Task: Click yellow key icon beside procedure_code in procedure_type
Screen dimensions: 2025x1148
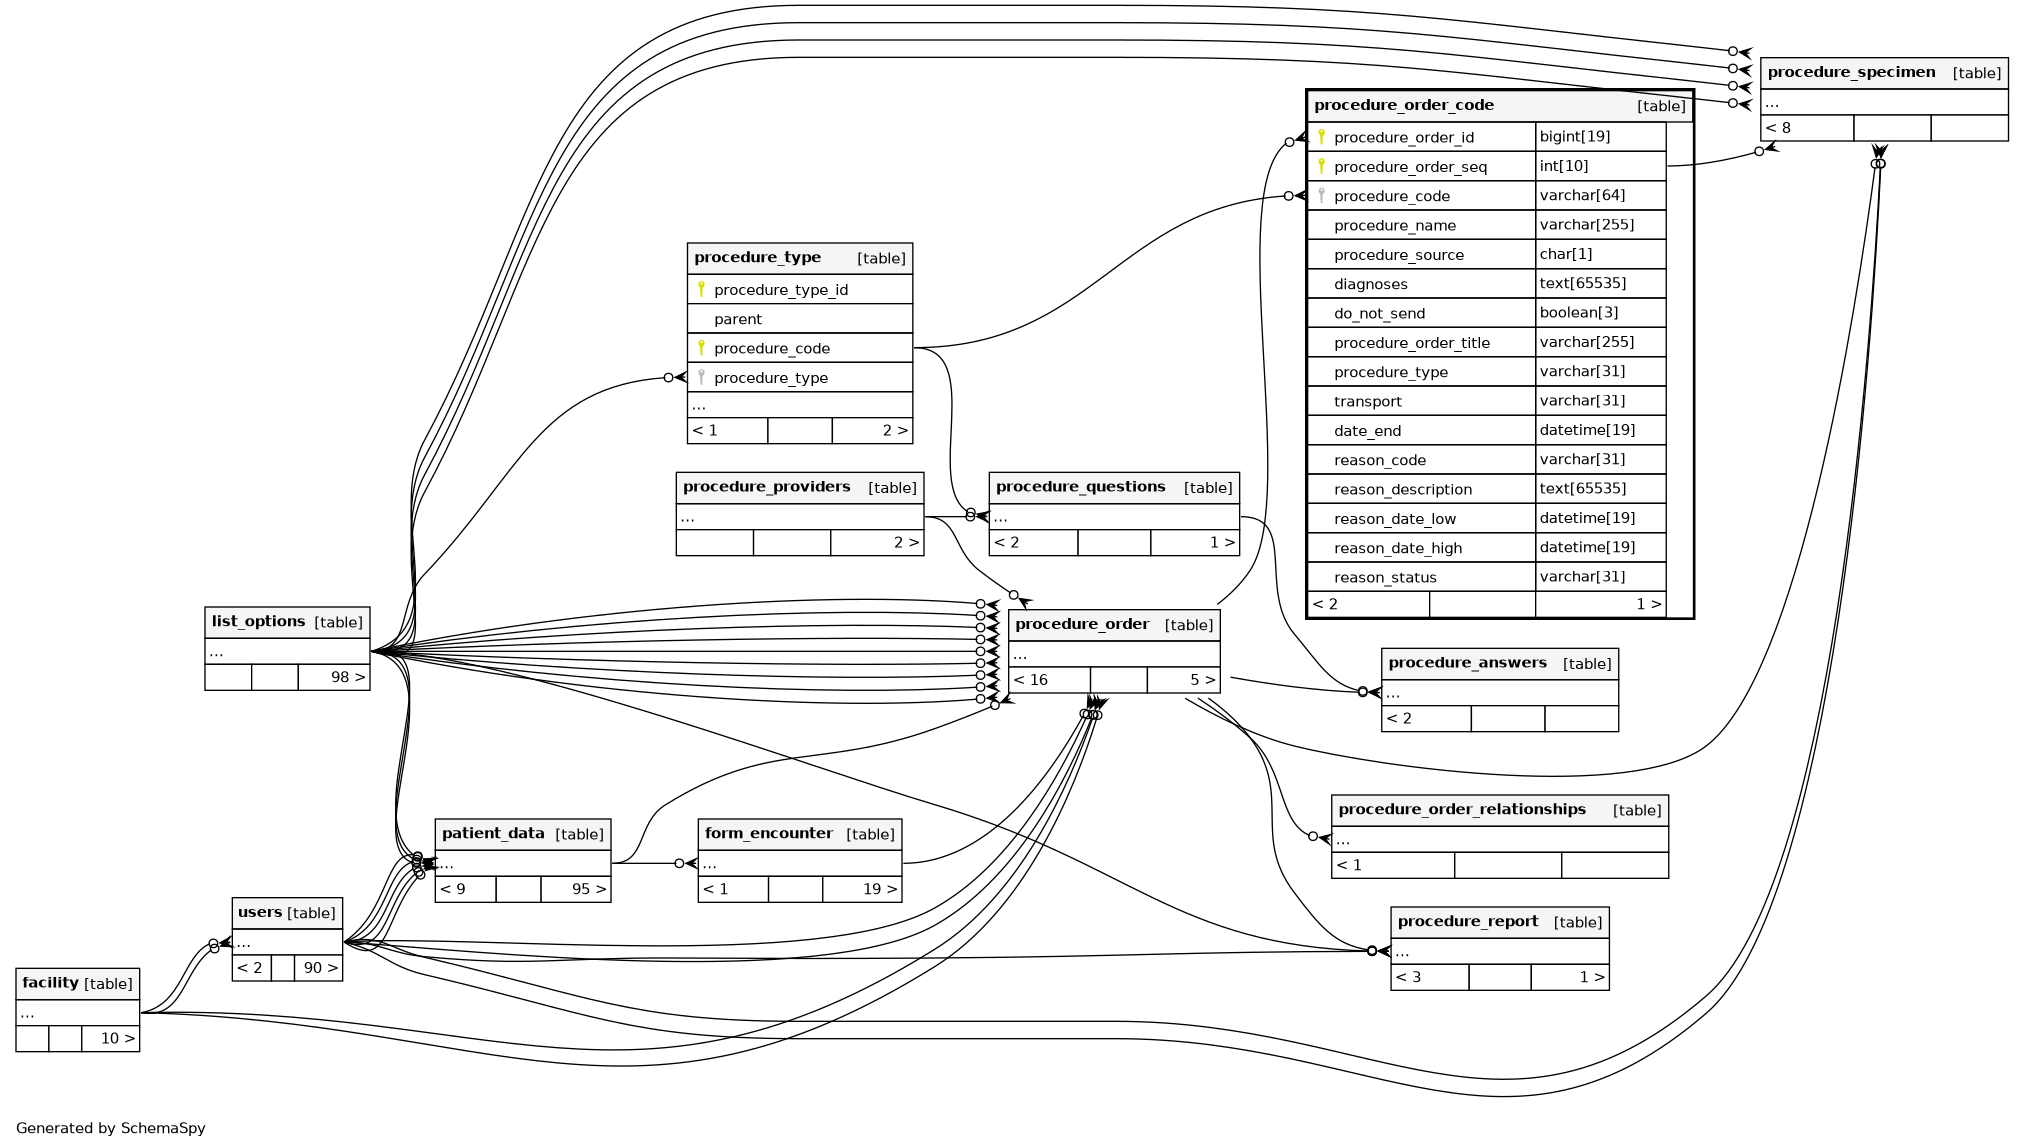Action: [701, 348]
